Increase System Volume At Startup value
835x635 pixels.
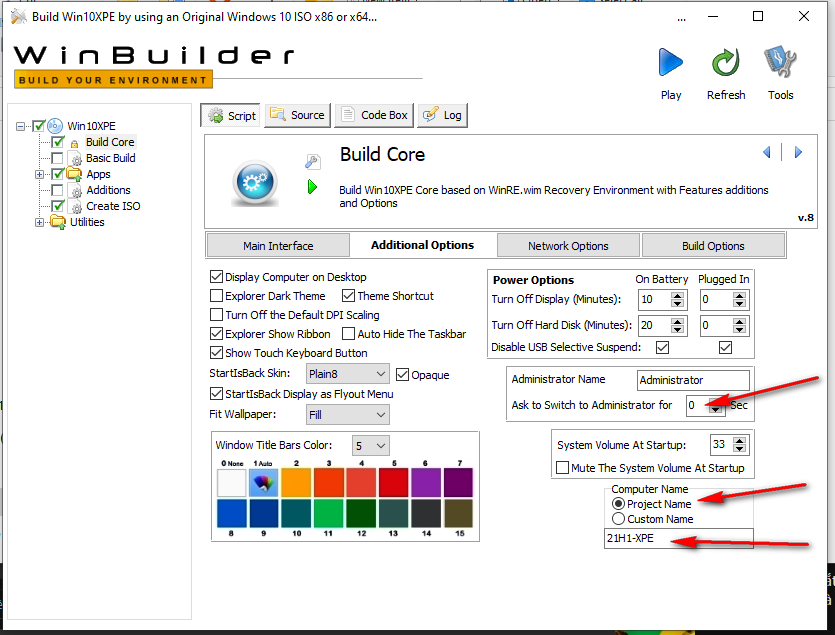pyautogui.click(x=739, y=441)
